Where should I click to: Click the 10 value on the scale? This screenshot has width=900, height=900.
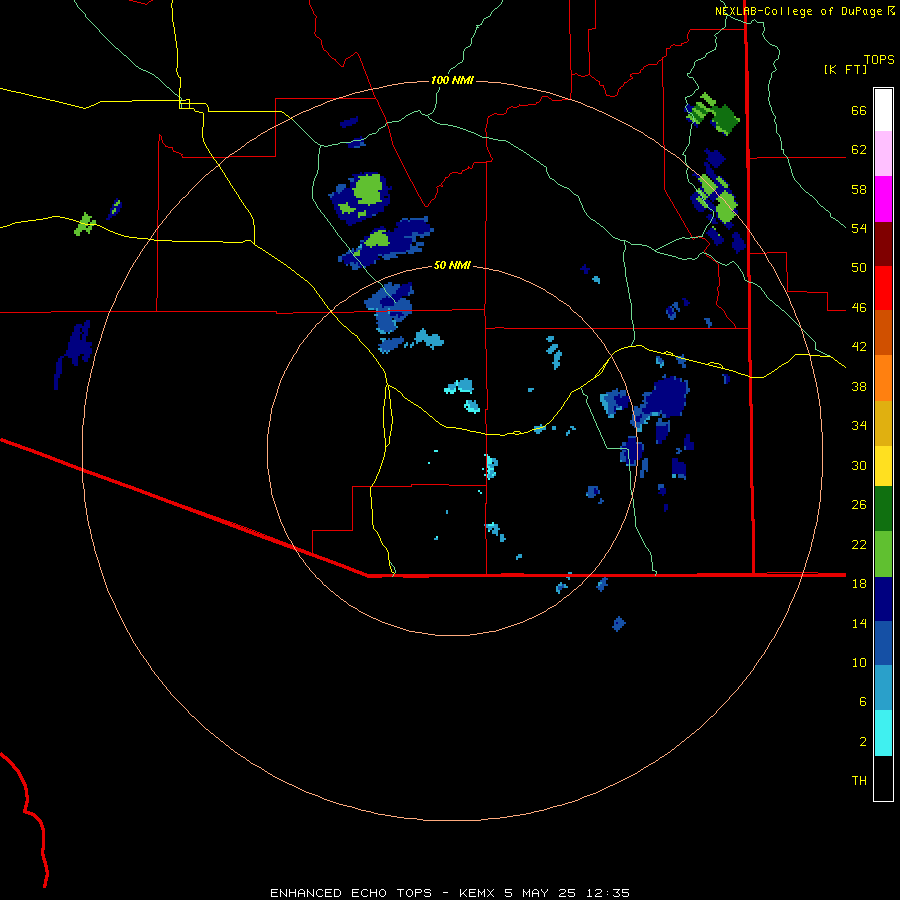click(859, 662)
